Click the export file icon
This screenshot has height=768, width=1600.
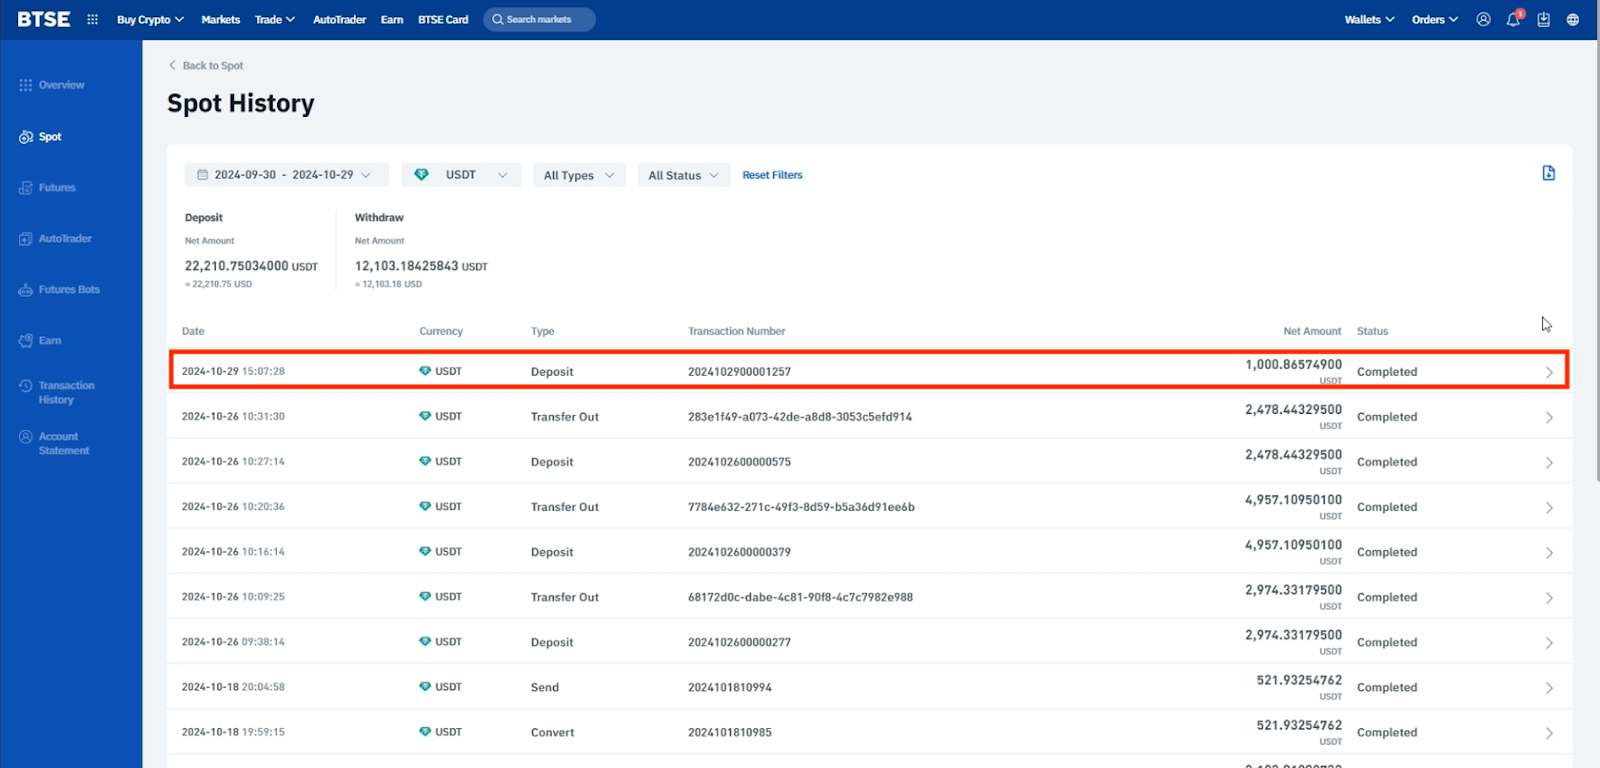pos(1548,173)
